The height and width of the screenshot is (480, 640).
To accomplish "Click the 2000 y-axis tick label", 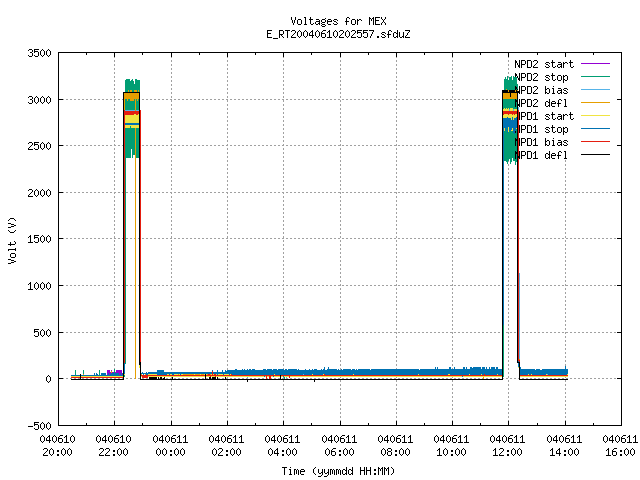I will coord(40,193).
